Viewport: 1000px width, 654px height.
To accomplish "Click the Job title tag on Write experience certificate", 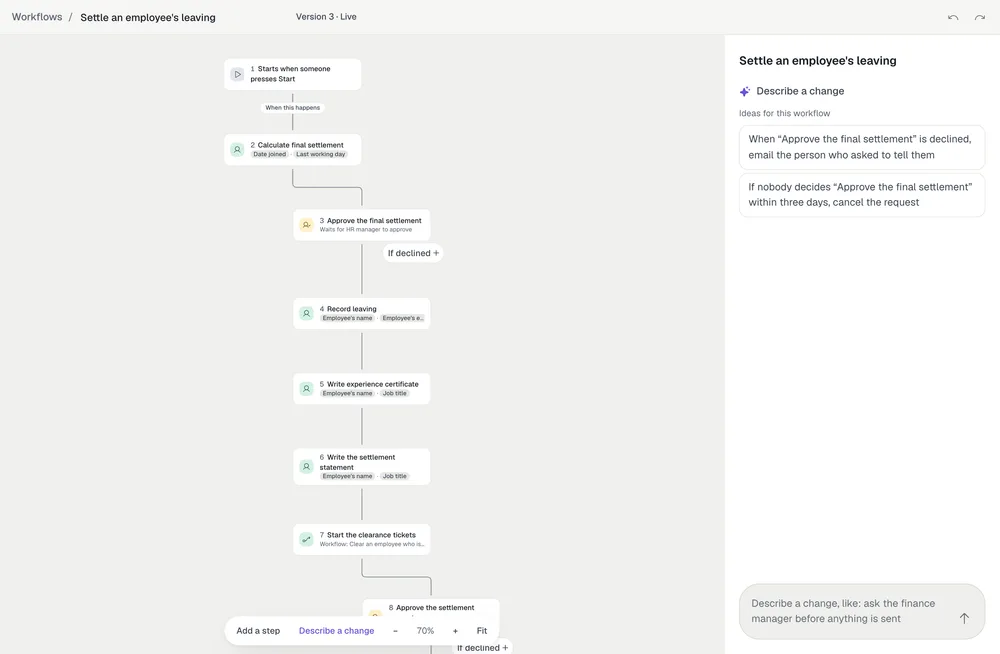I will (395, 393).
